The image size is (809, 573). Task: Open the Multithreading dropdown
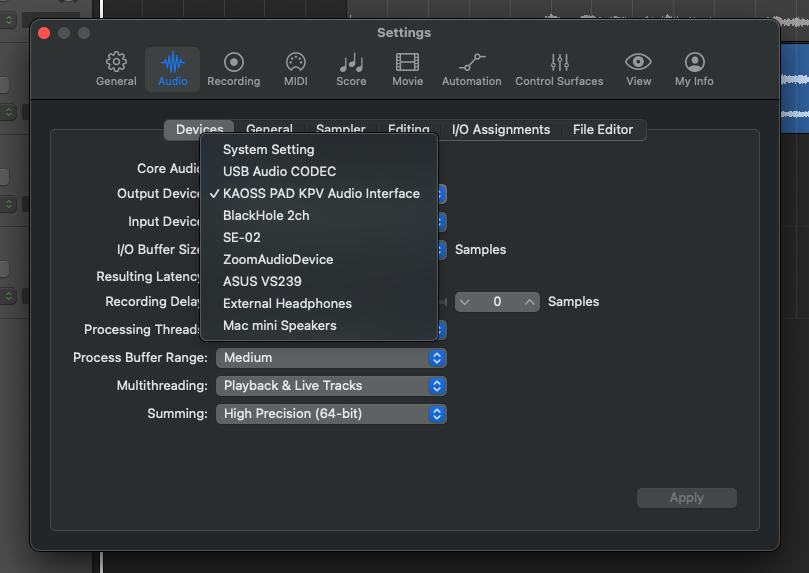pos(331,386)
